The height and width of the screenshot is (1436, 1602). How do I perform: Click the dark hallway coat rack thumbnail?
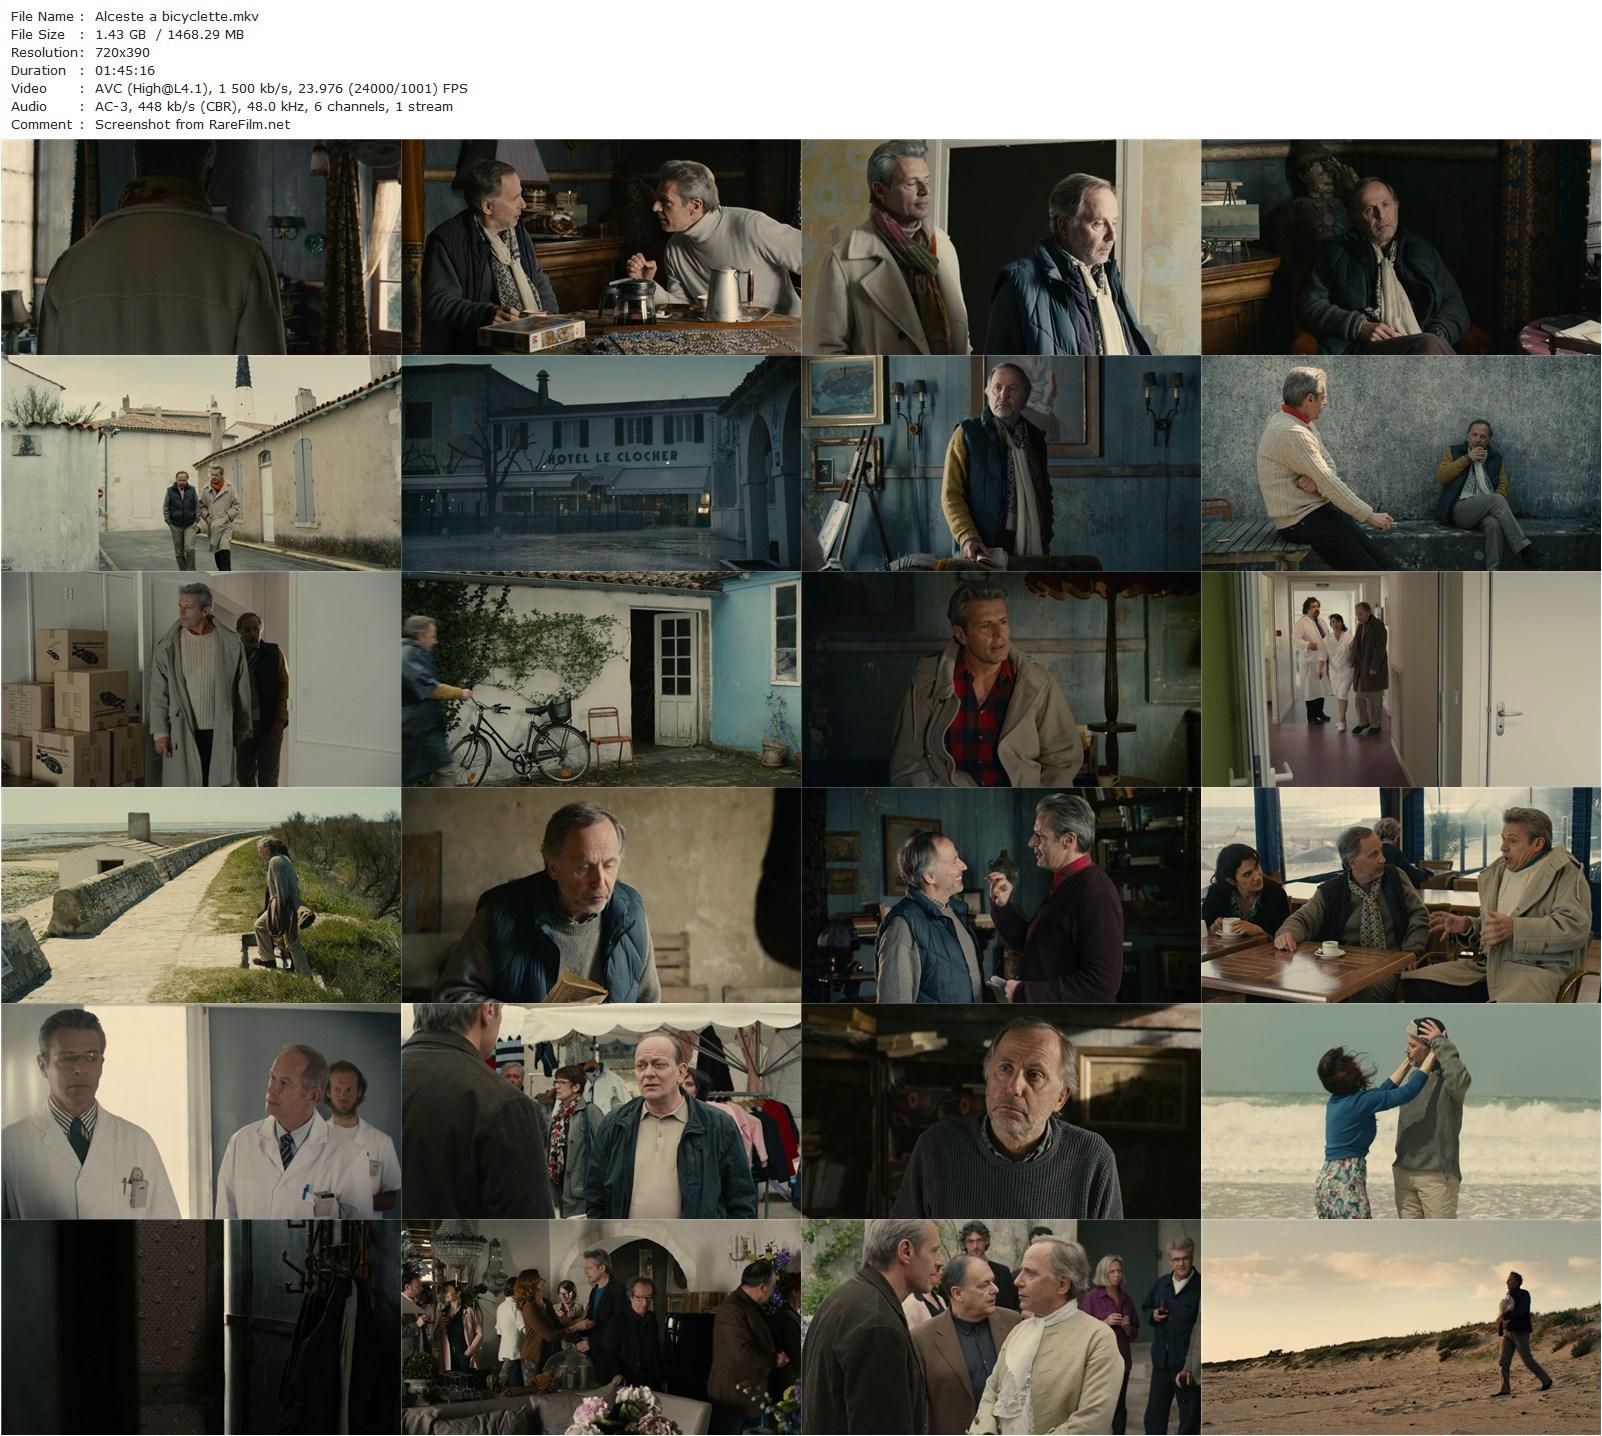pos(201,1327)
